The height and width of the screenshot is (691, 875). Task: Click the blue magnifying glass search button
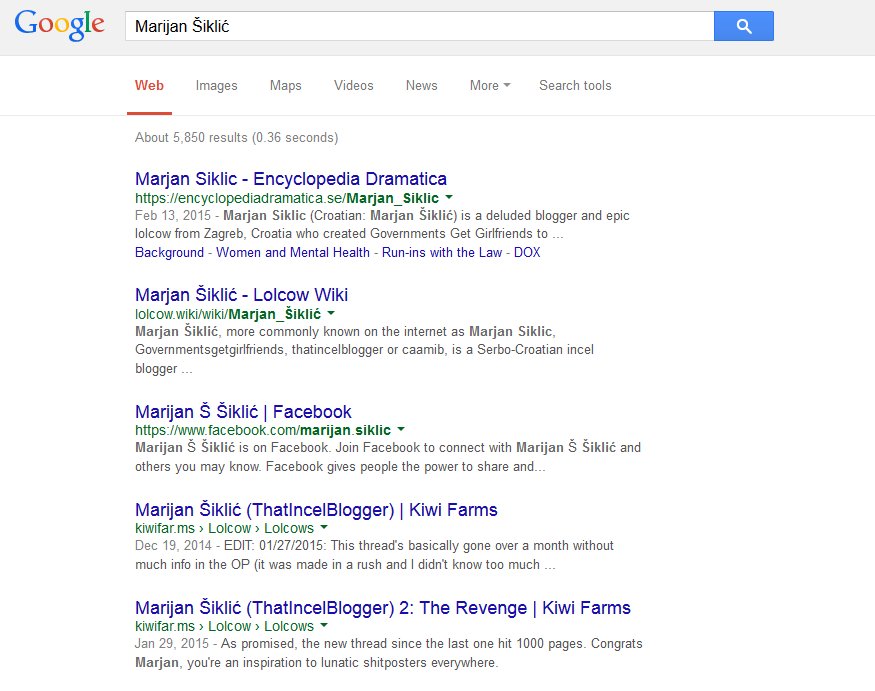743,26
